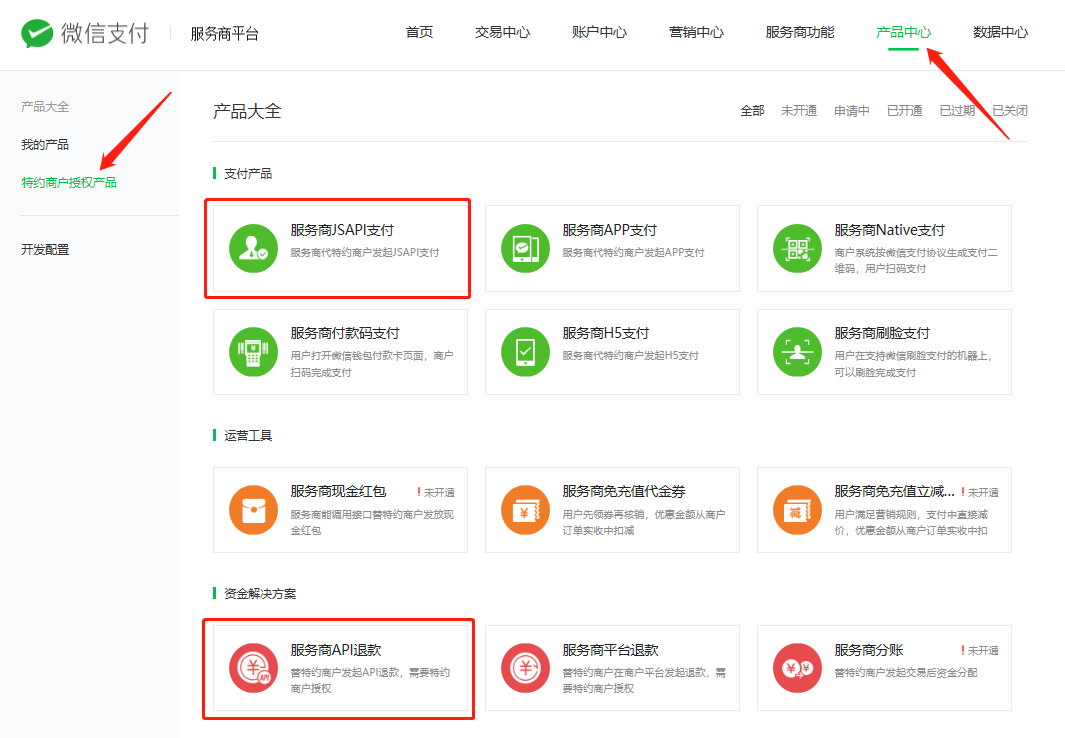The width and height of the screenshot is (1065, 738).
Task: Open the 交易中心 navigation tab
Action: [503, 32]
